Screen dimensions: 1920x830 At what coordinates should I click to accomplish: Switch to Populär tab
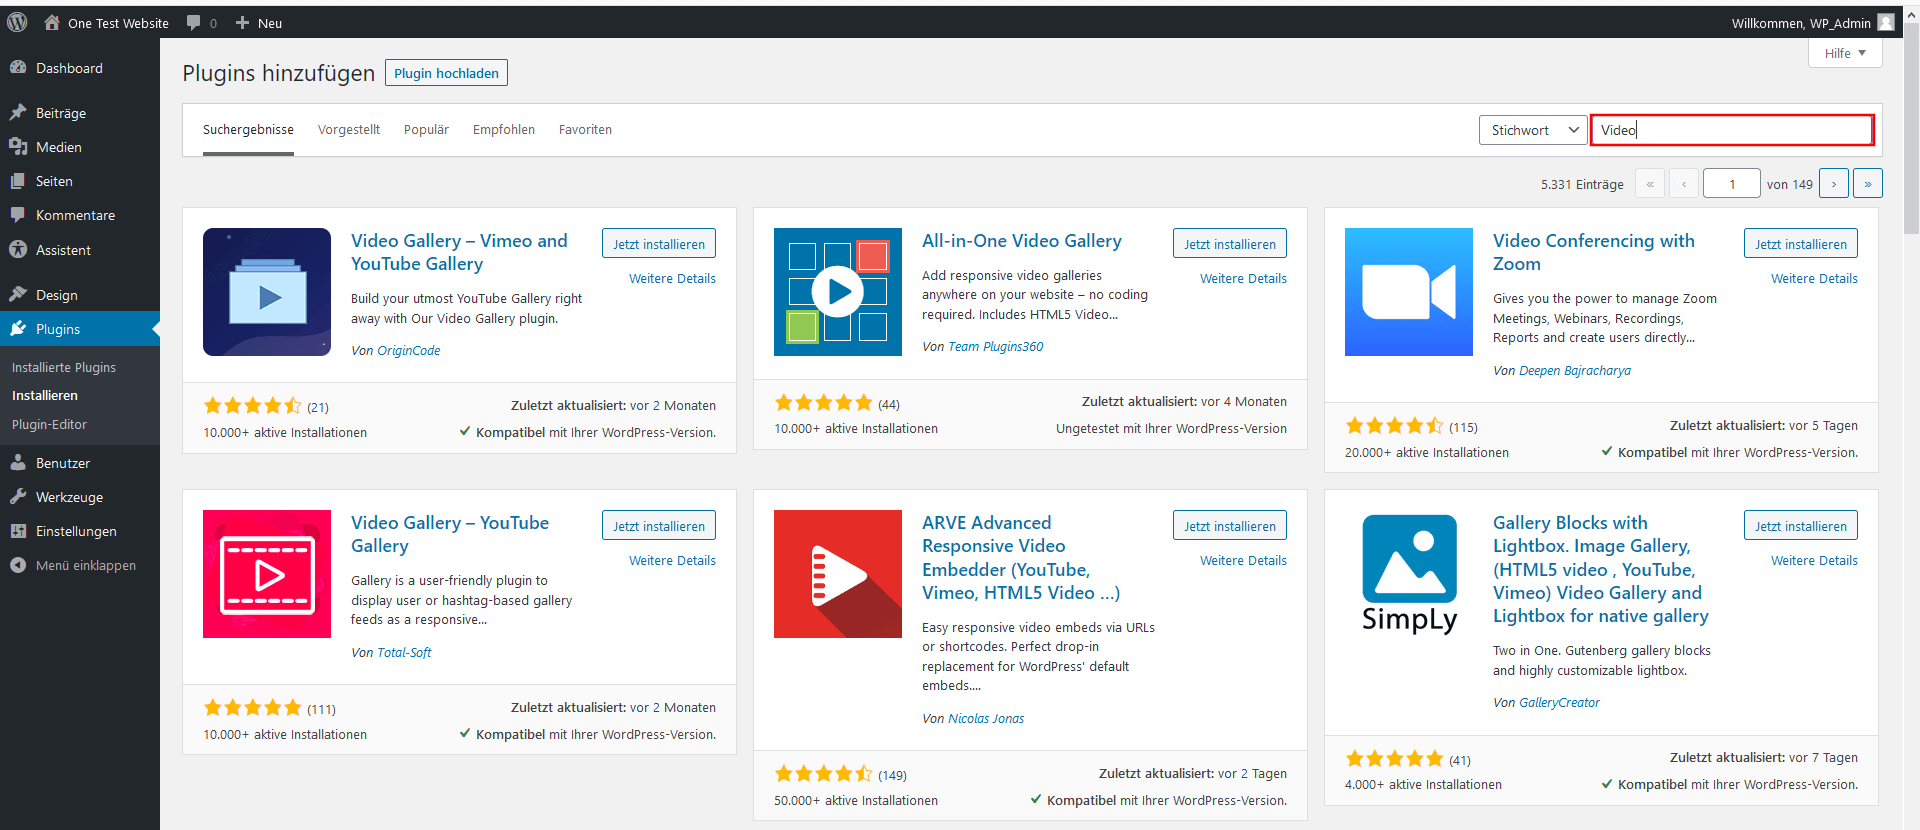[x=426, y=130]
